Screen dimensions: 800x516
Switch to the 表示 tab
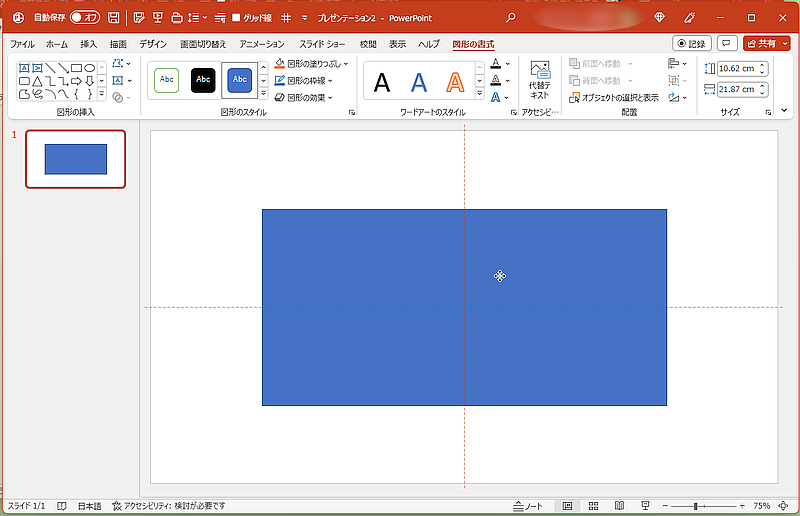click(397, 44)
